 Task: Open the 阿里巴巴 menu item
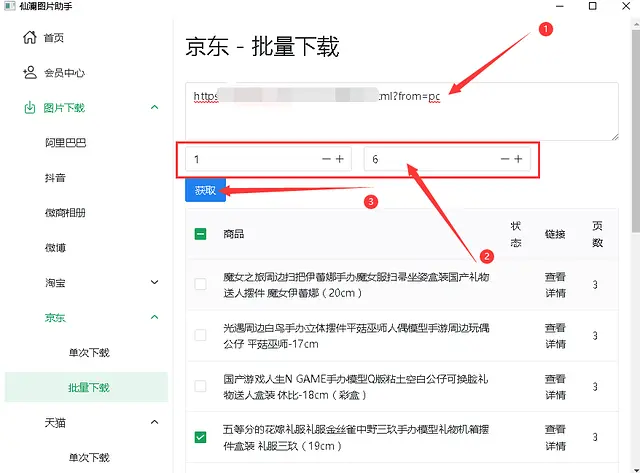pos(65,142)
